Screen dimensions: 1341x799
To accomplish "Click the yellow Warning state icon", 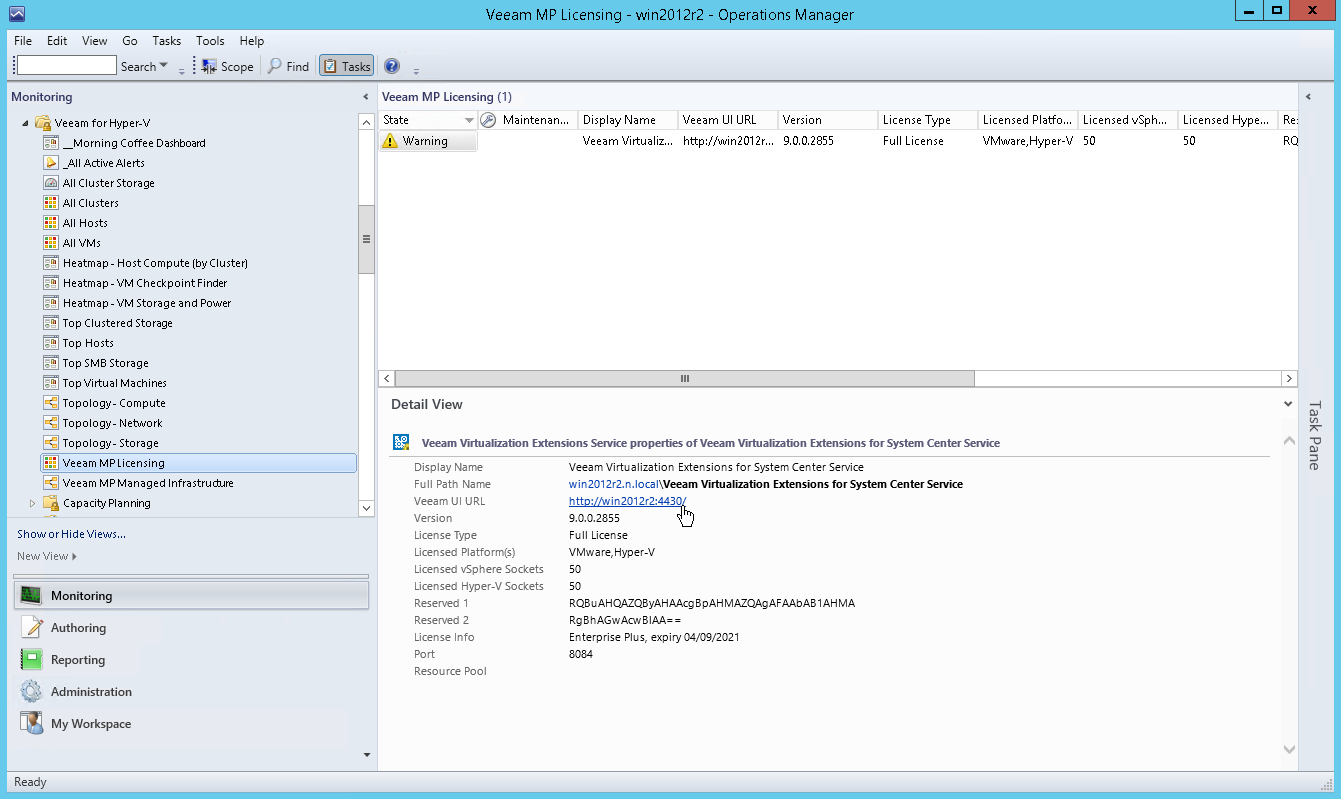I will [390, 141].
